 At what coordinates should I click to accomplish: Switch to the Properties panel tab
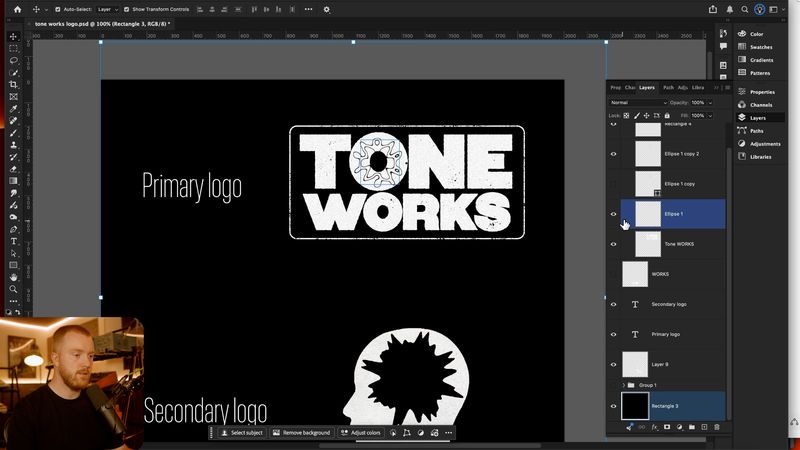[x=616, y=88]
